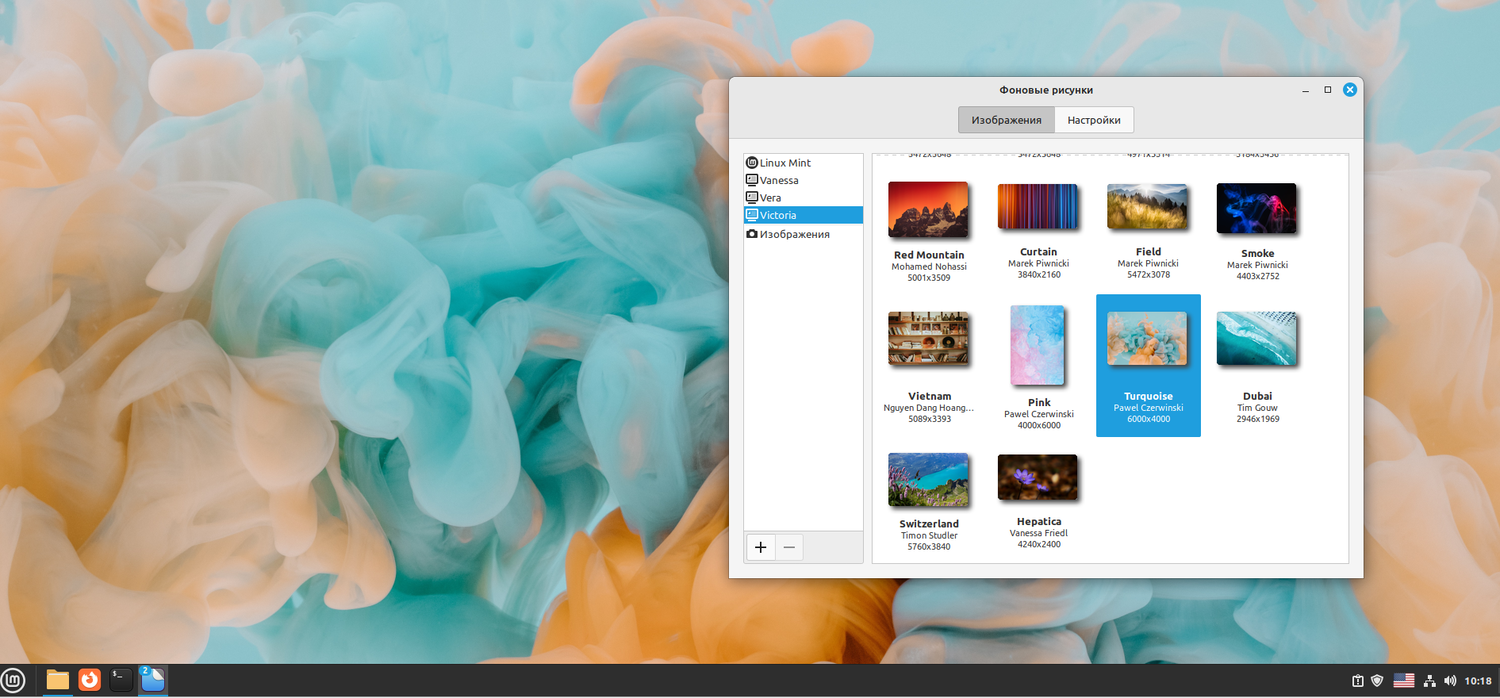
Task: Choose the Curtain wallpaper thumbnail
Action: pos(1038,207)
